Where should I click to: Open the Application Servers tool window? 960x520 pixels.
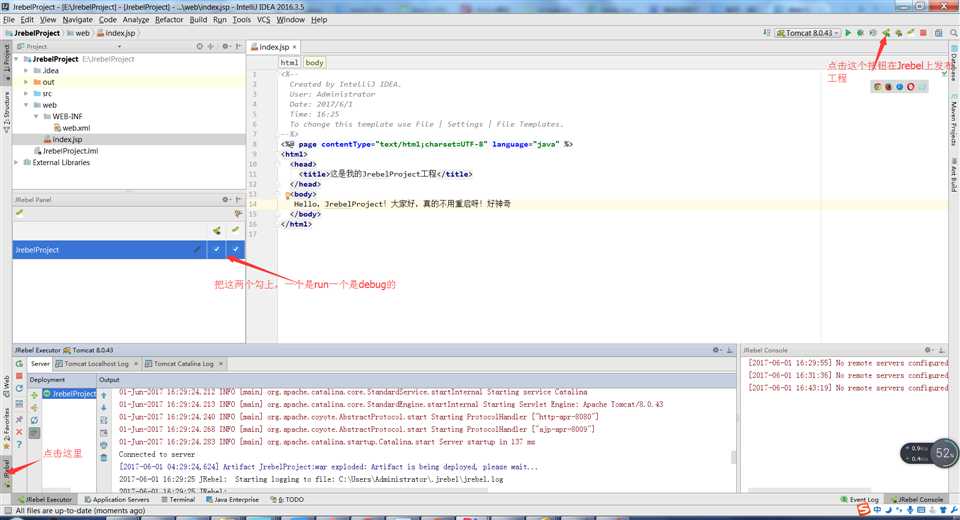(116, 500)
